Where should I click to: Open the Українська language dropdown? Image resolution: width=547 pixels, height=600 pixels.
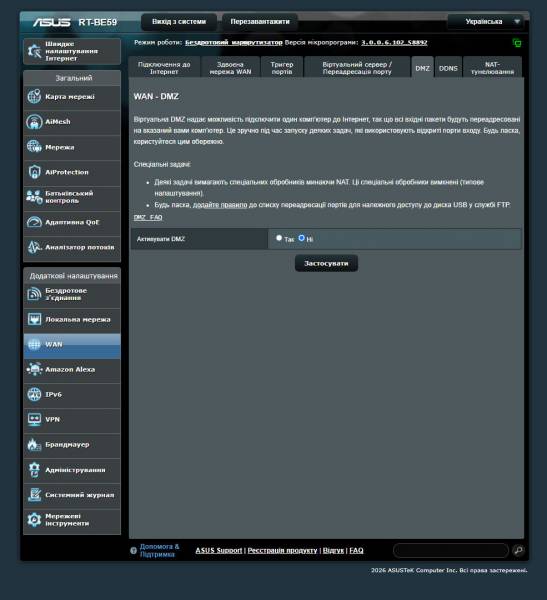[487, 21]
